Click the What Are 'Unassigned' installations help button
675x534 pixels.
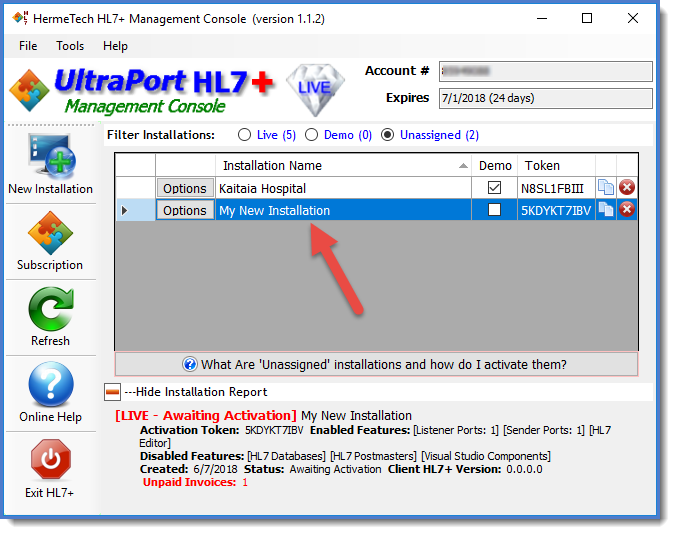376,364
